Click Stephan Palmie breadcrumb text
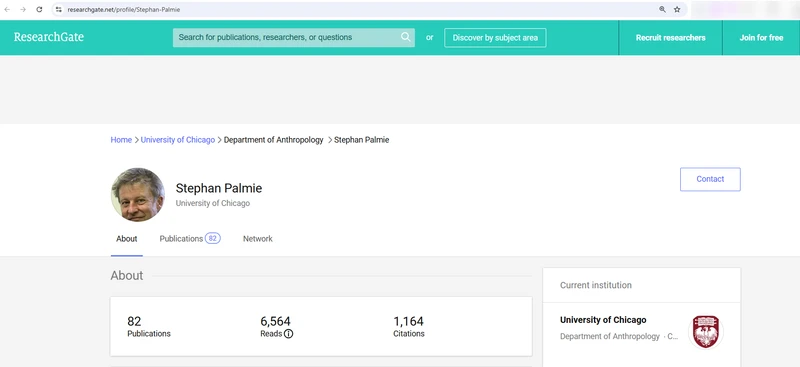This screenshot has height=367, width=800. point(361,140)
